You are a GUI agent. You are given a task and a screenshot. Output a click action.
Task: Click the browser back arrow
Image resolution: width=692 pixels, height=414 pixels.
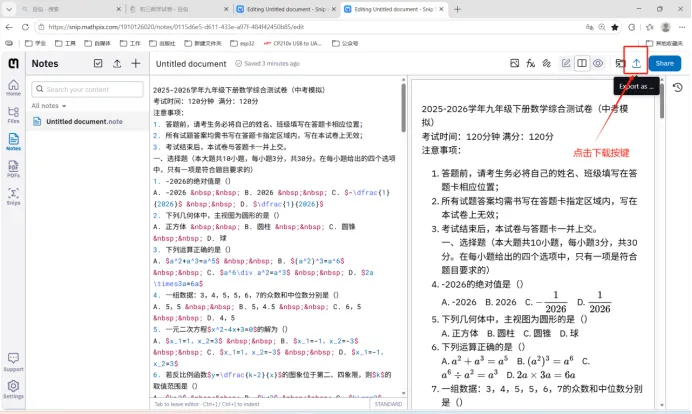click(9, 27)
